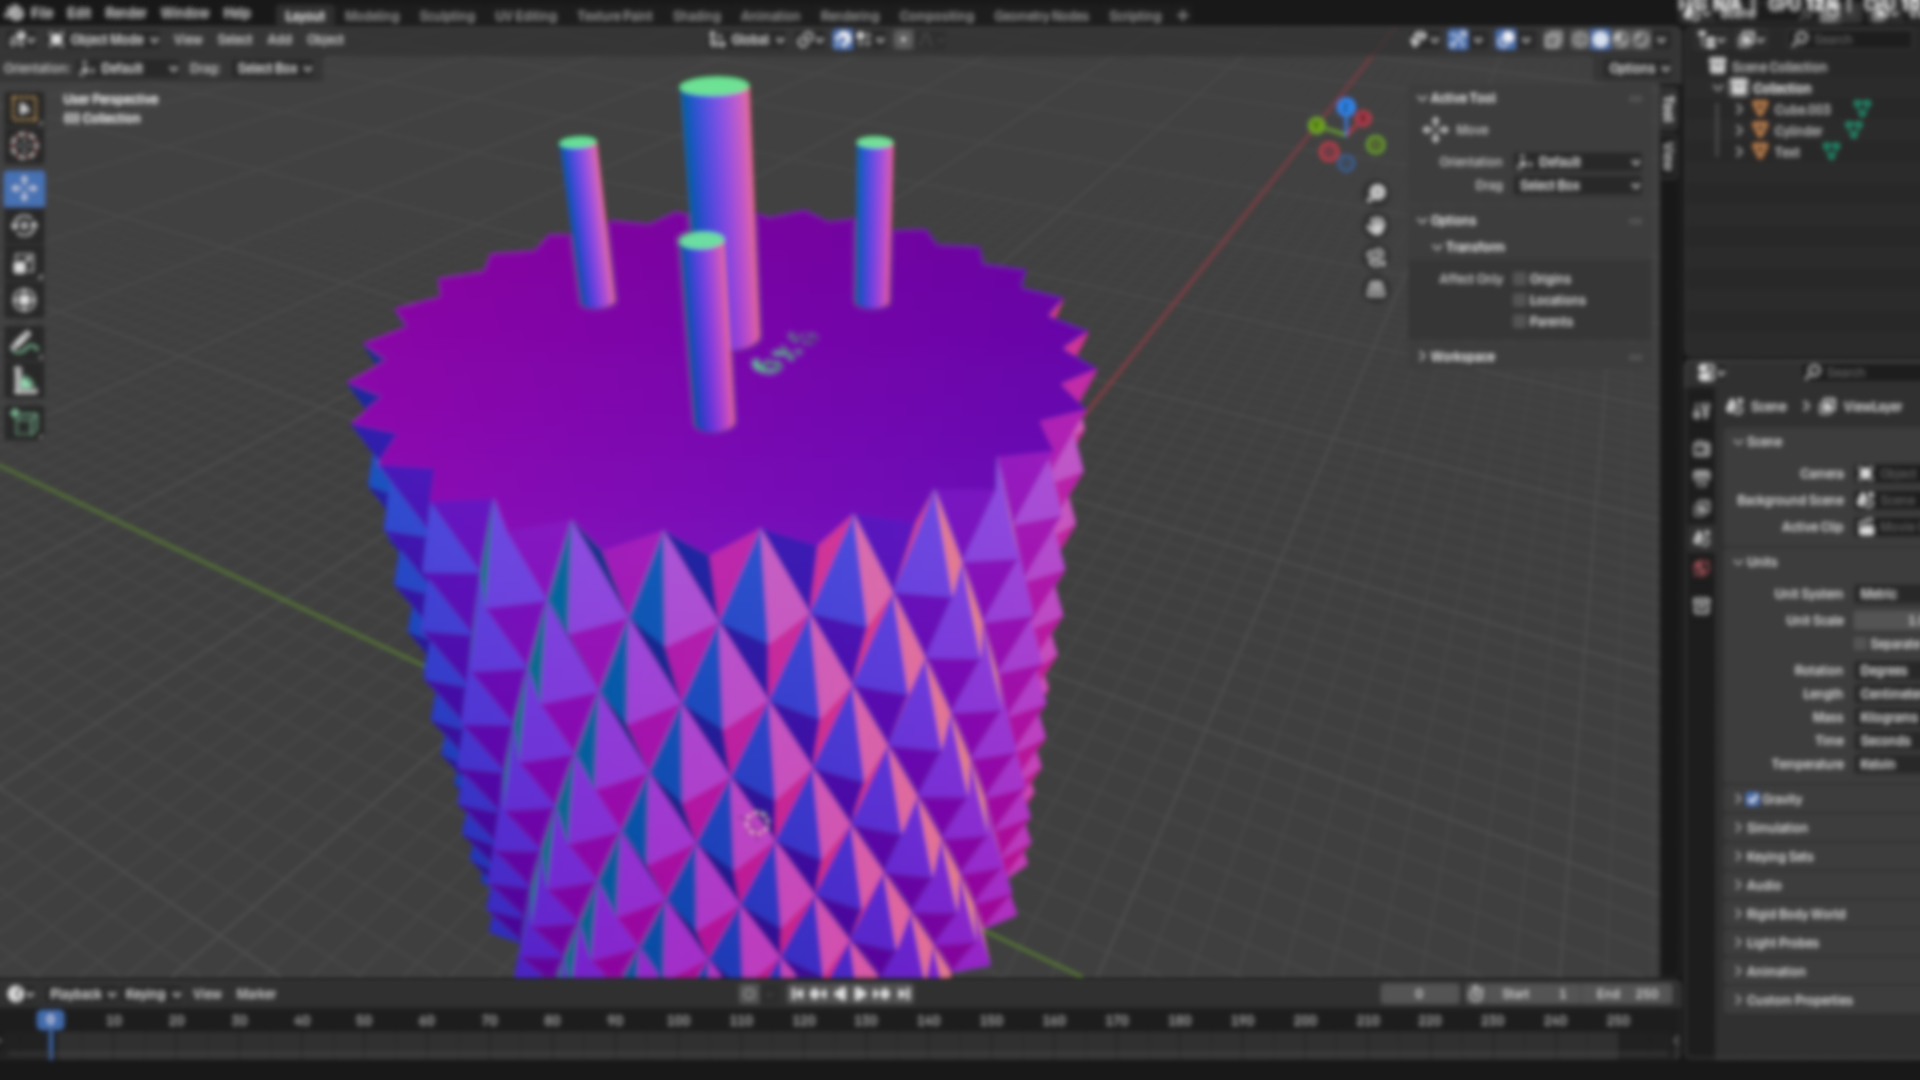Select the Scale tool
Viewport: 1920px width, 1080px height.
tap(25, 264)
